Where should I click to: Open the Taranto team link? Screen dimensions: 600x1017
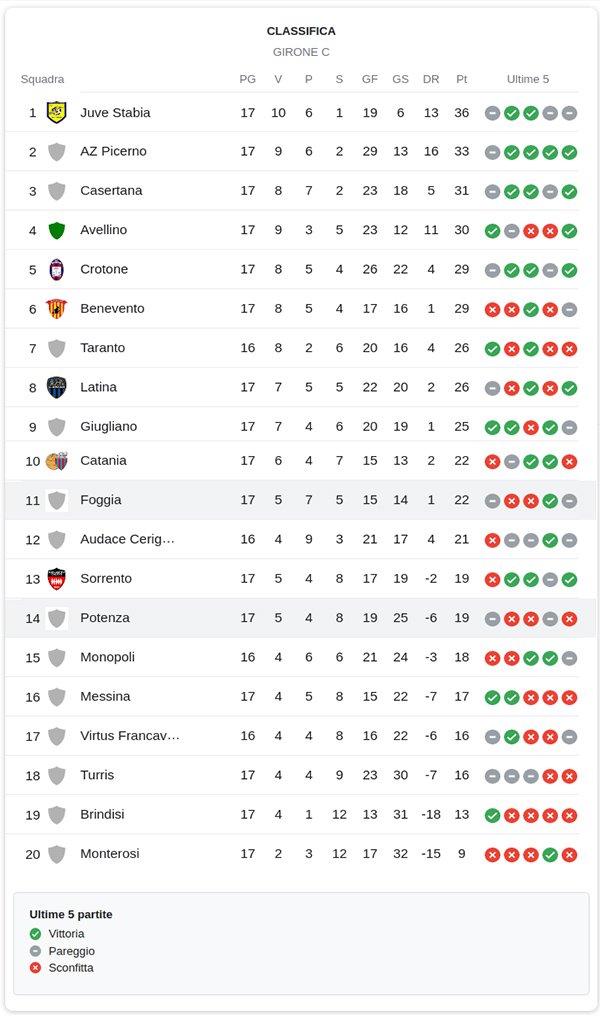(103, 348)
